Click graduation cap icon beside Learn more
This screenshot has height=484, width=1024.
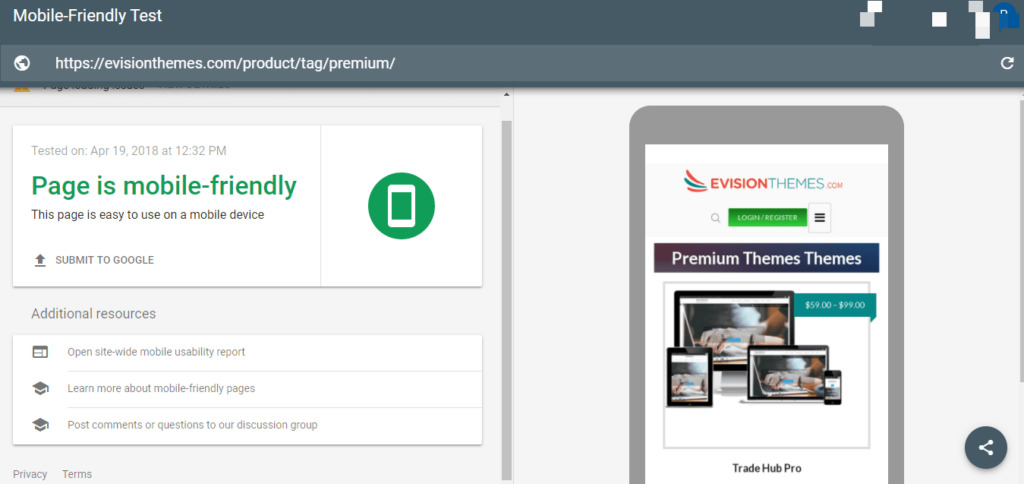point(40,389)
